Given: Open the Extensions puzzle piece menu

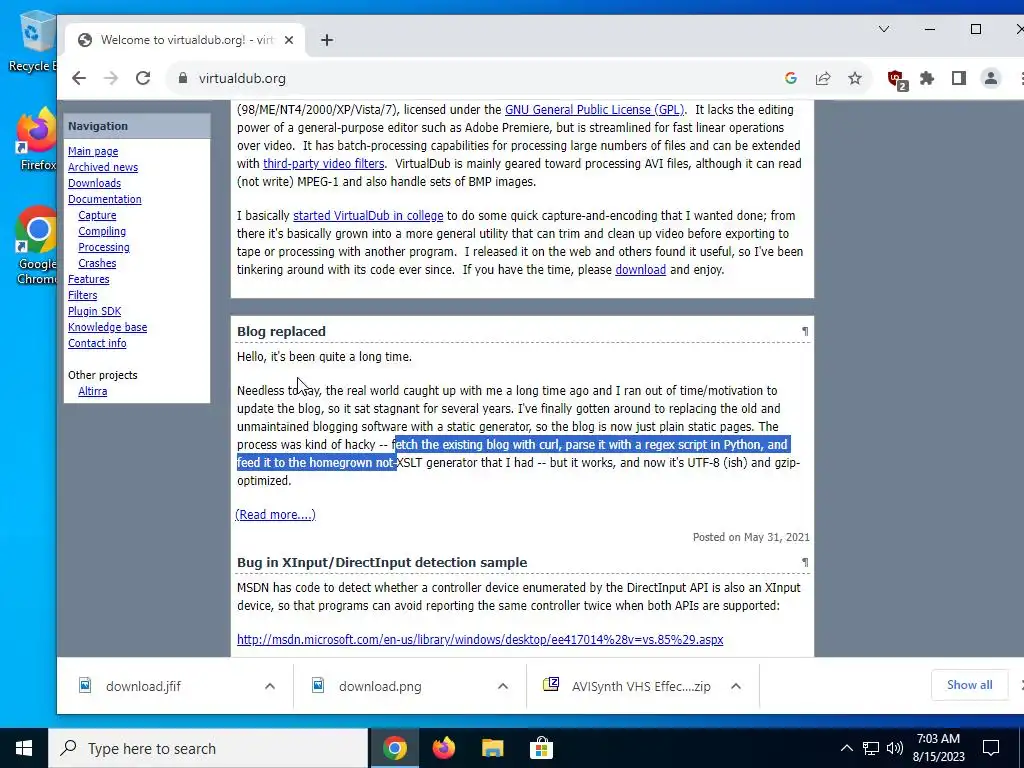Looking at the screenshot, I should coord(927,78).
